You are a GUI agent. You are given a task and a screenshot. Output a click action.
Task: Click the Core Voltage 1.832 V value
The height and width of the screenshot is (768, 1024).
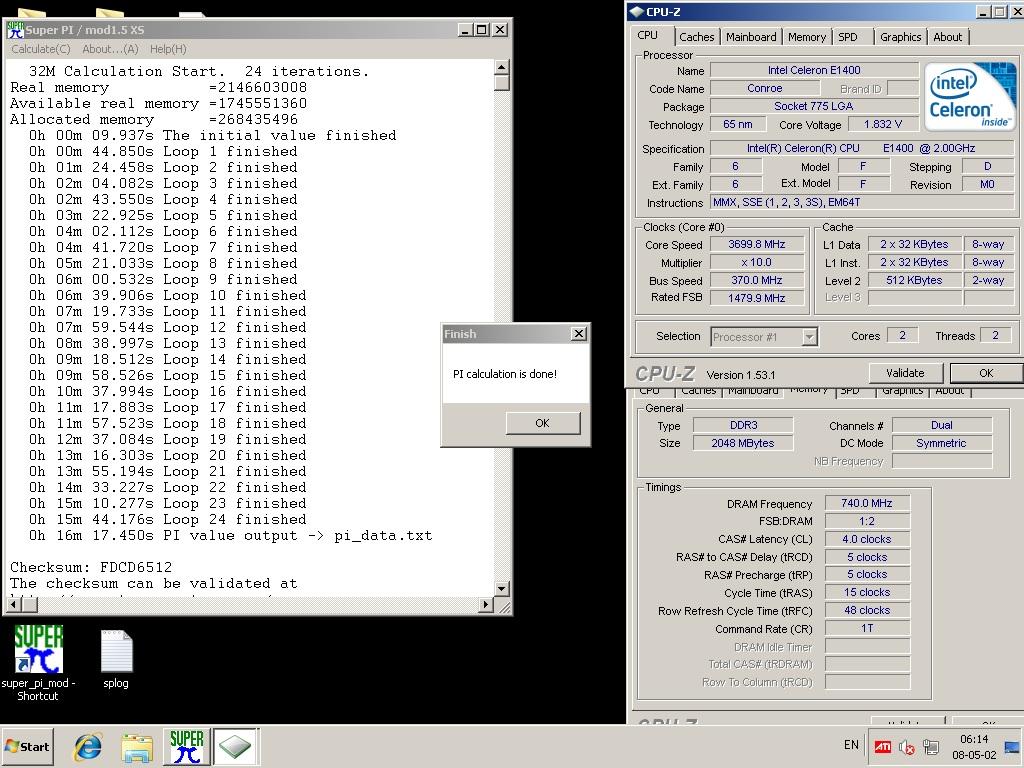point(883,124)
